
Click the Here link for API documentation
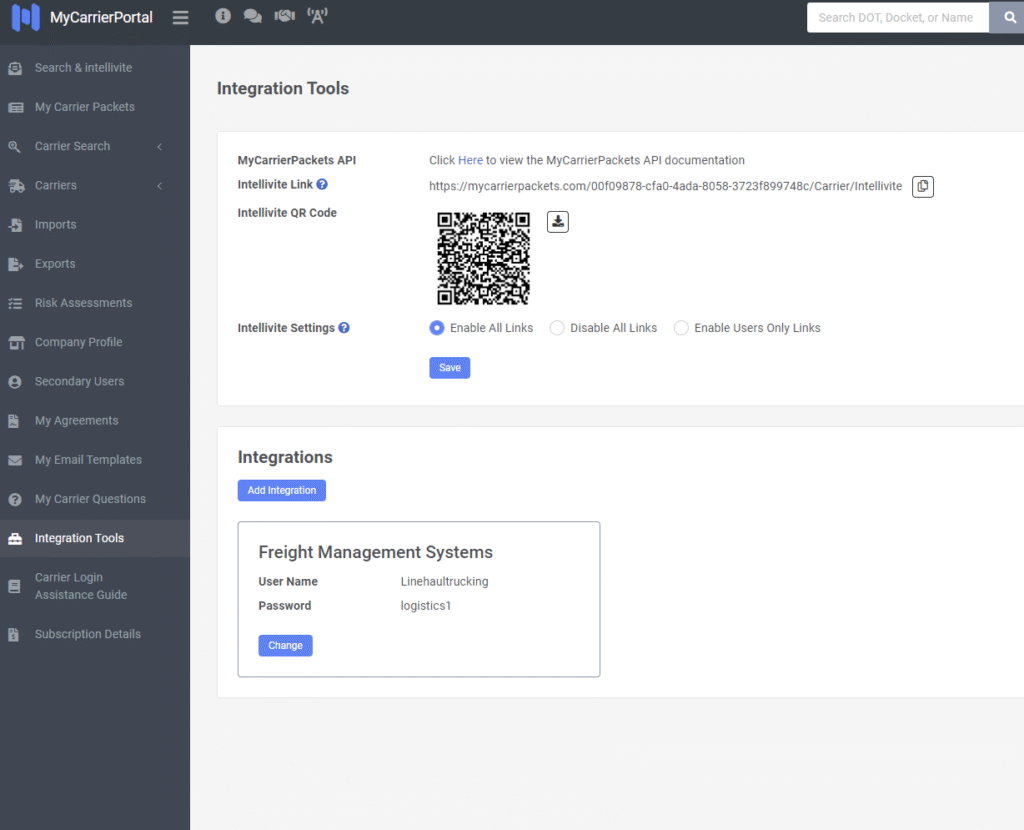470,159
